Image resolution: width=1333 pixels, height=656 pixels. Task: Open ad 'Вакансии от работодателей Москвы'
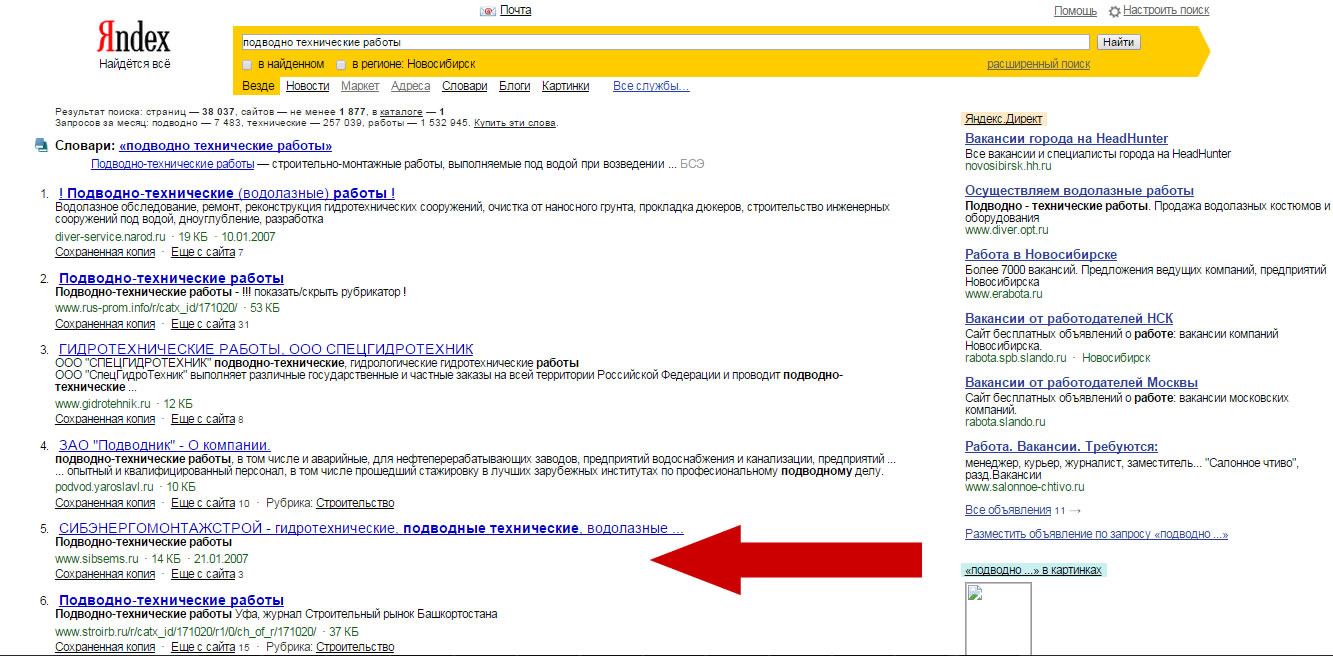click(x=1081, y=382)
